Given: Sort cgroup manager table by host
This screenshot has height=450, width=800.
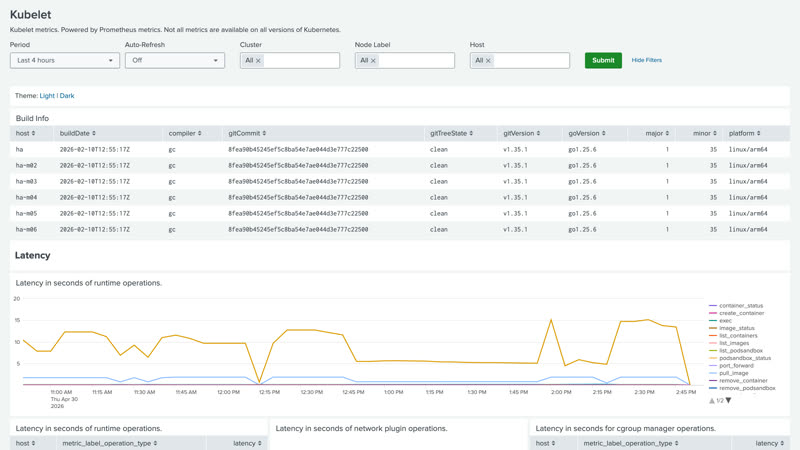Looking at the screenshot, I should 545,443.
